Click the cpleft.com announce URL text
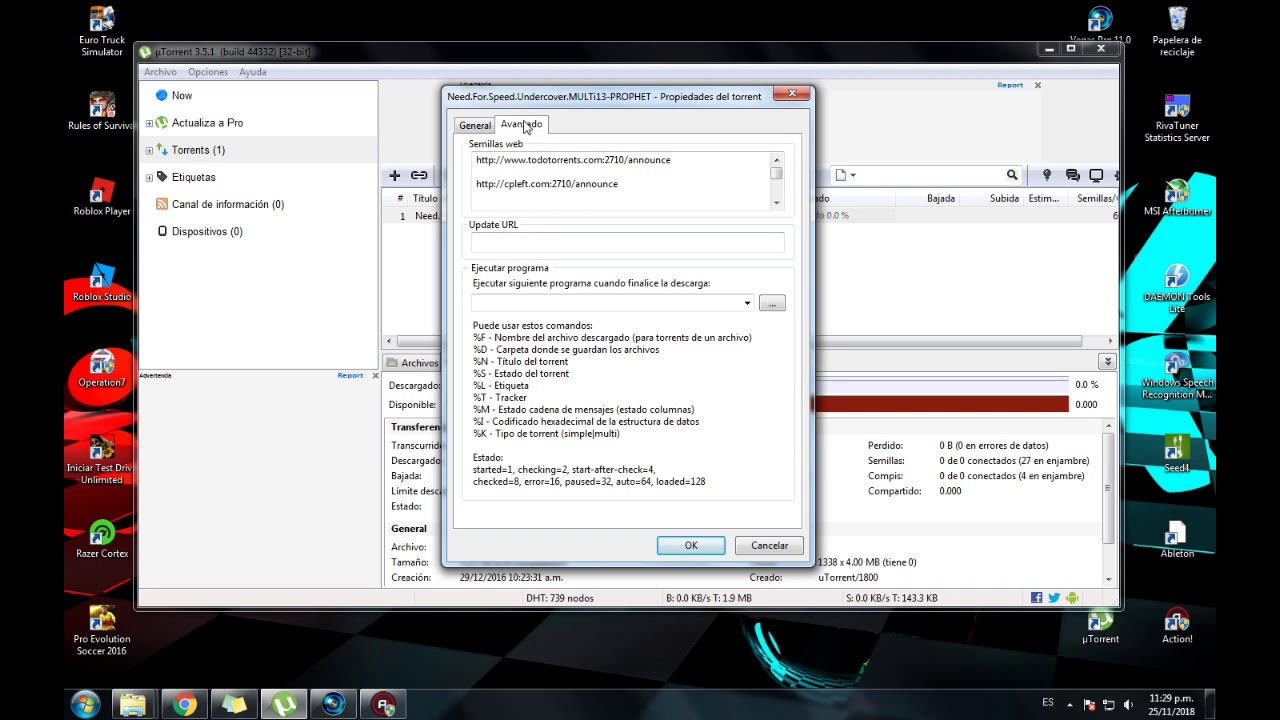Screen dimensions: 1280x720 click(547, 184)
